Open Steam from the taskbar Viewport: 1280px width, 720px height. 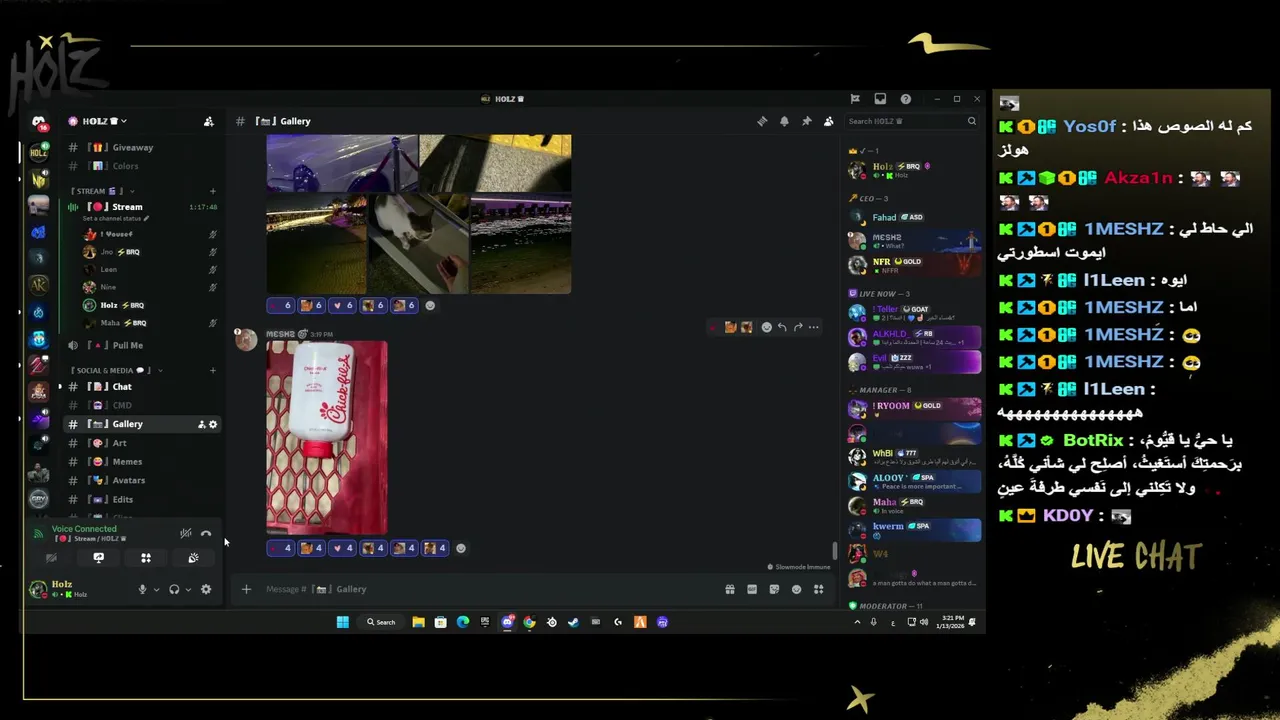pyautogui.click(x=573, y=622)
